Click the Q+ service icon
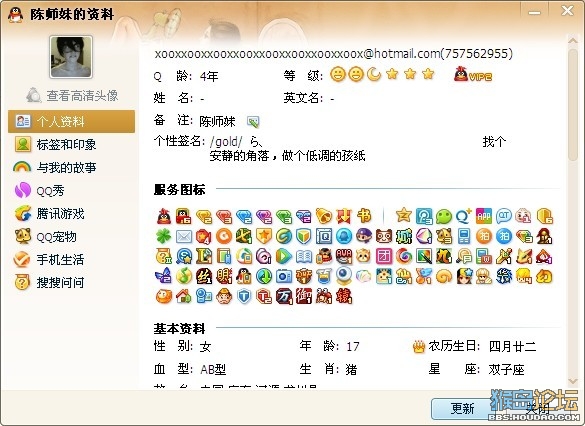 [464, 216]
